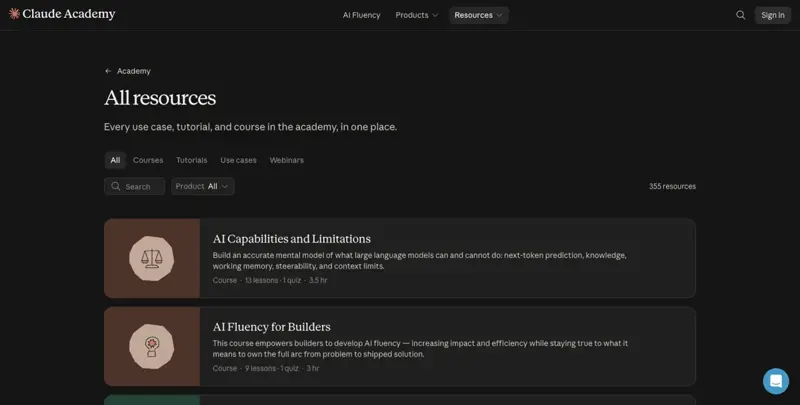Image resolution: width=800 pixels, height=405 pixels.
Task: Expand the Products menu chevron
Action: click(435, 15)
